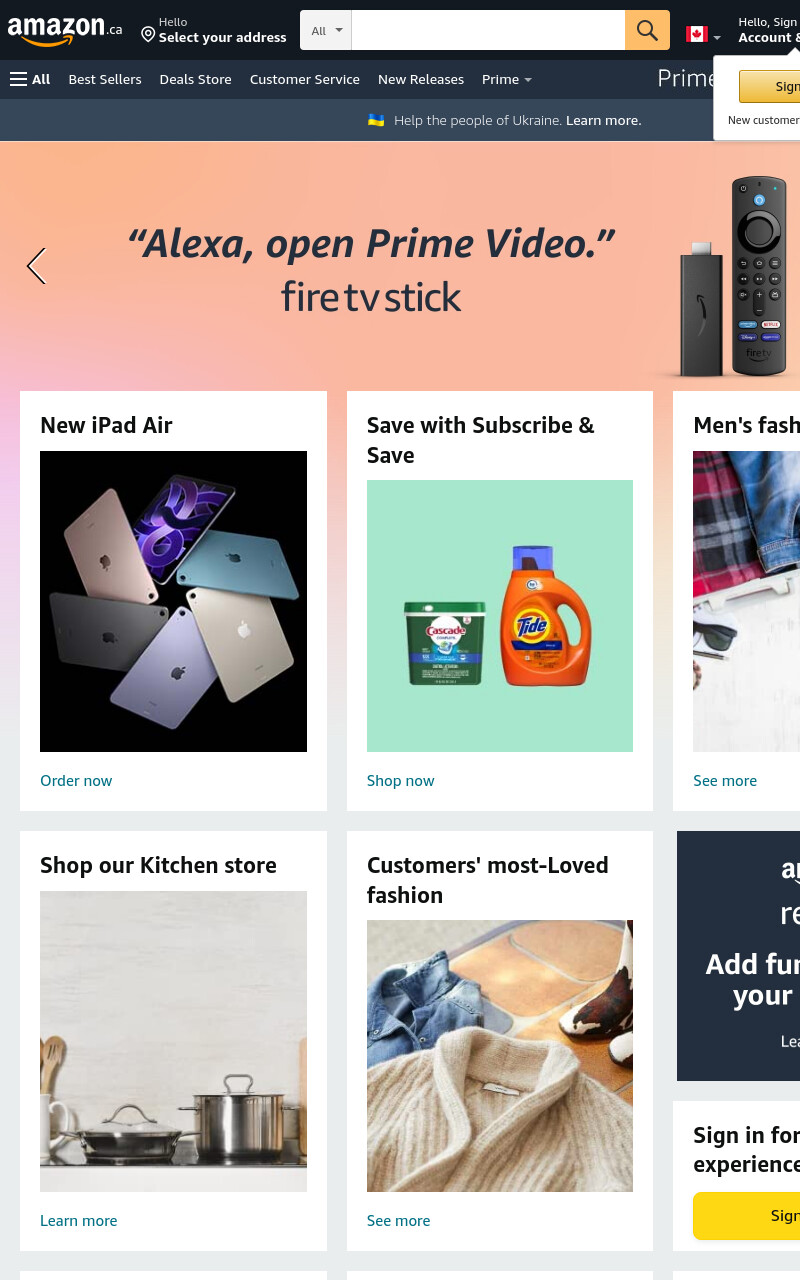
Task: Expand the language flag dropdown arrow
Action: click(717, 38)
